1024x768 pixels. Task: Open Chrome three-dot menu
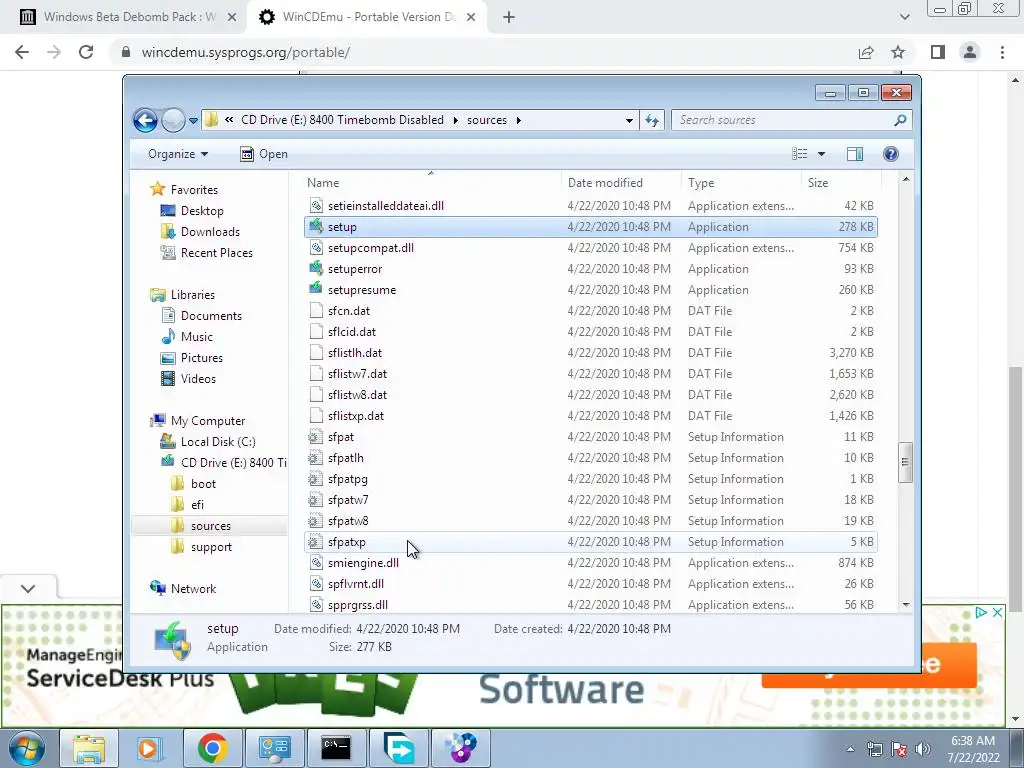(x=1002, y=52)
